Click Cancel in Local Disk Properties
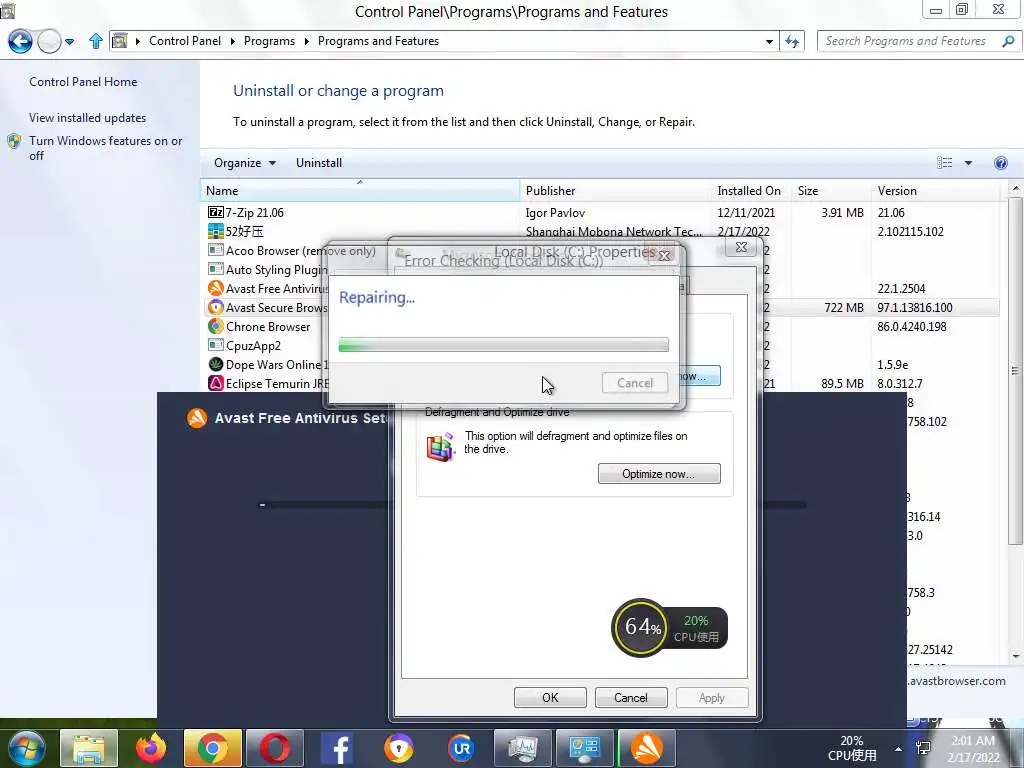This screenshot has width=1024, height=768. click(x=631, y=697)
